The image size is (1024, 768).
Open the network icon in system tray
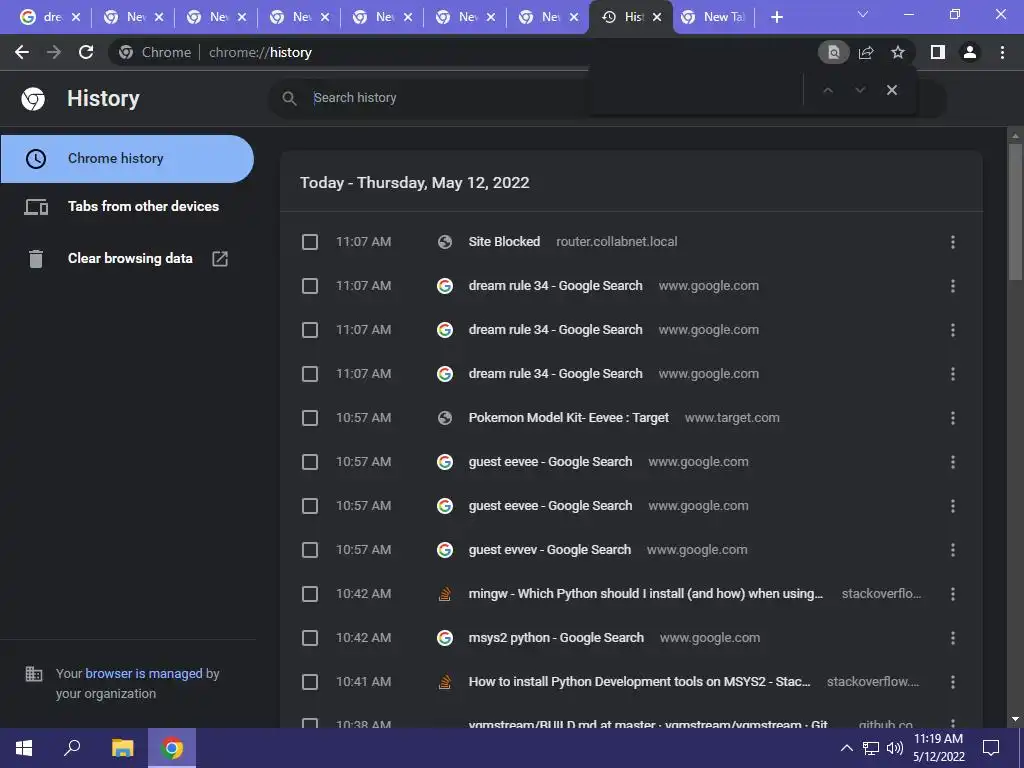tap(871, 748)
